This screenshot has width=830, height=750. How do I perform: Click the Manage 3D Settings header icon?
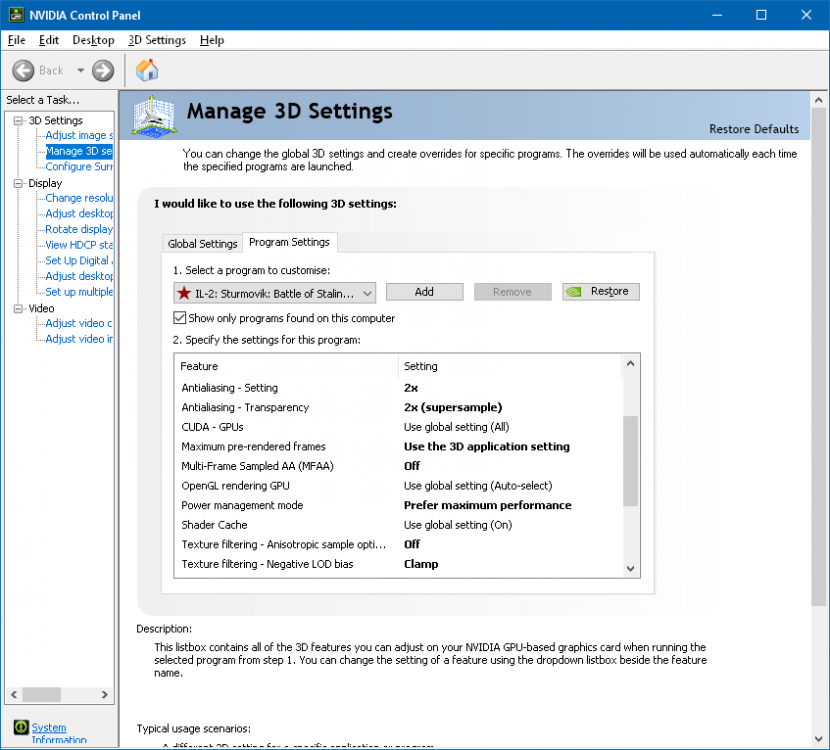click(x=155, y=115)
